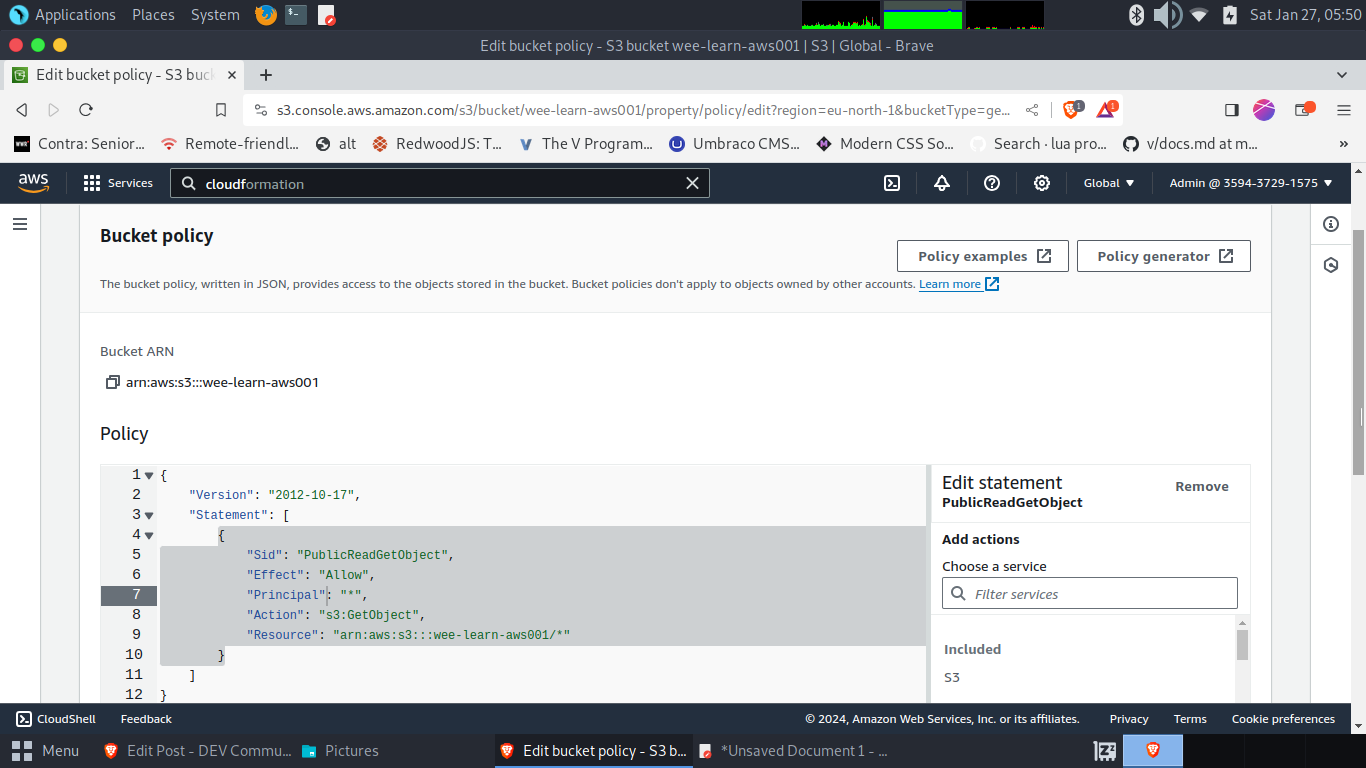Image resolution: width=1366 pixels, height=768 pixels.
Task: Open AWS CloudShell icon in top navigation
Action: pyautogui.click(x=892, y=183)
